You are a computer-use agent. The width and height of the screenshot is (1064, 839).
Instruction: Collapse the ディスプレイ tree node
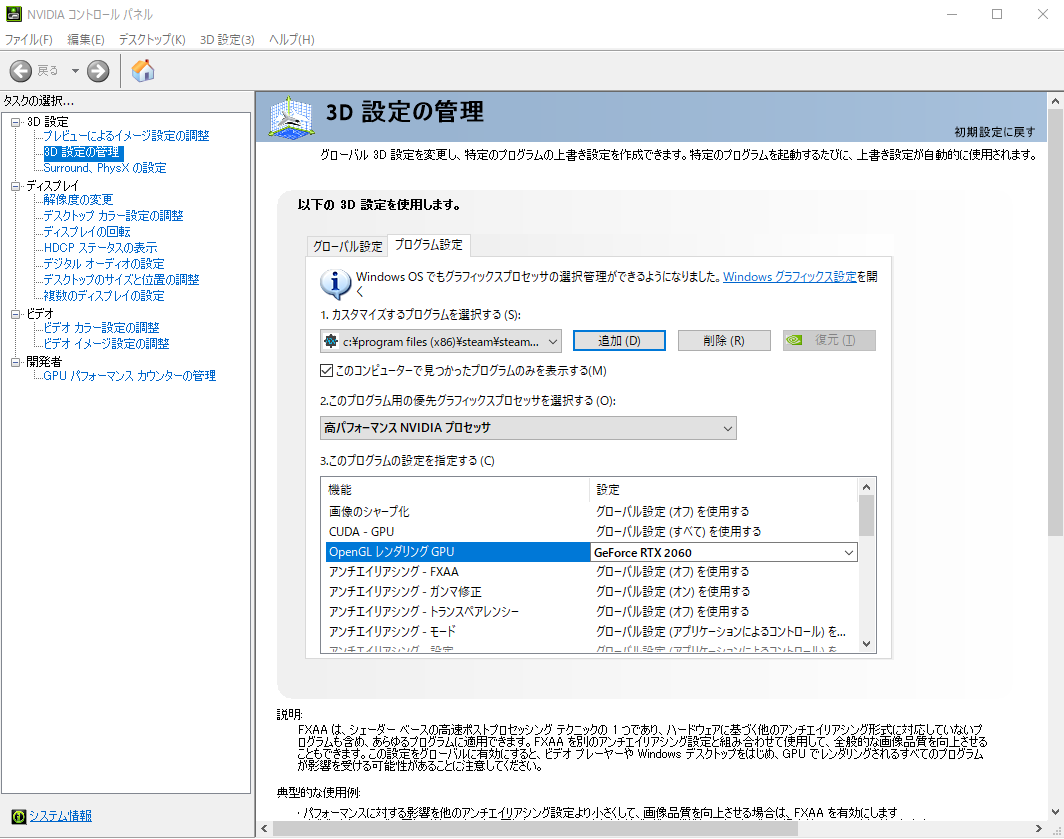click(16, 186)
